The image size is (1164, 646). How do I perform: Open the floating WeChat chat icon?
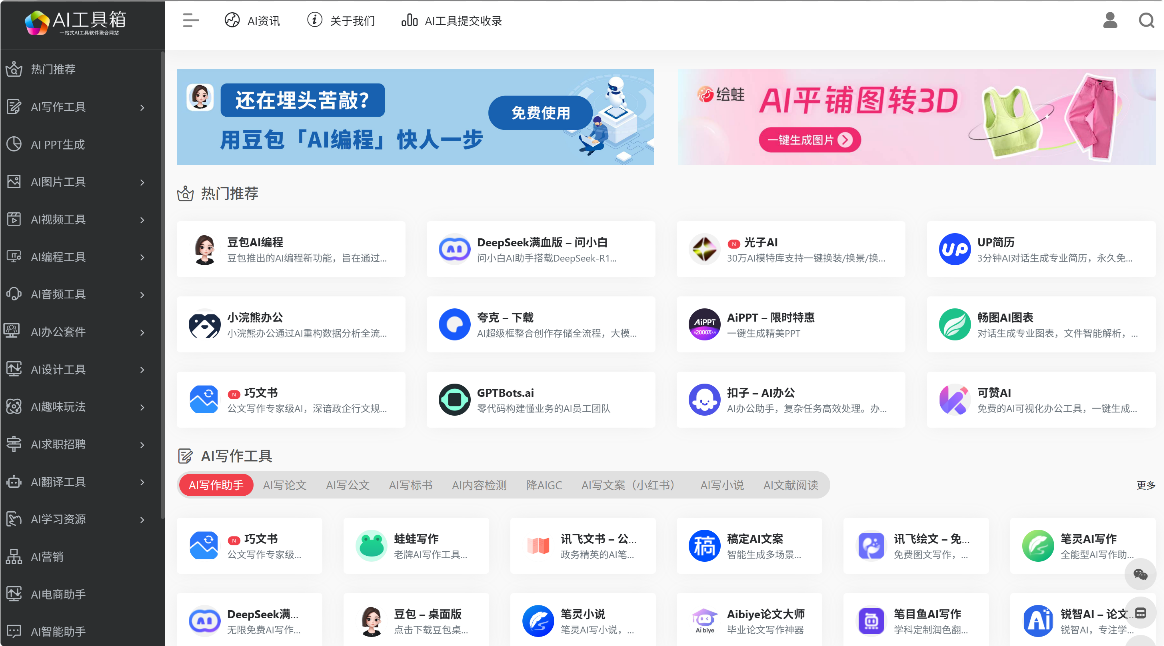tap(1141, 575)
